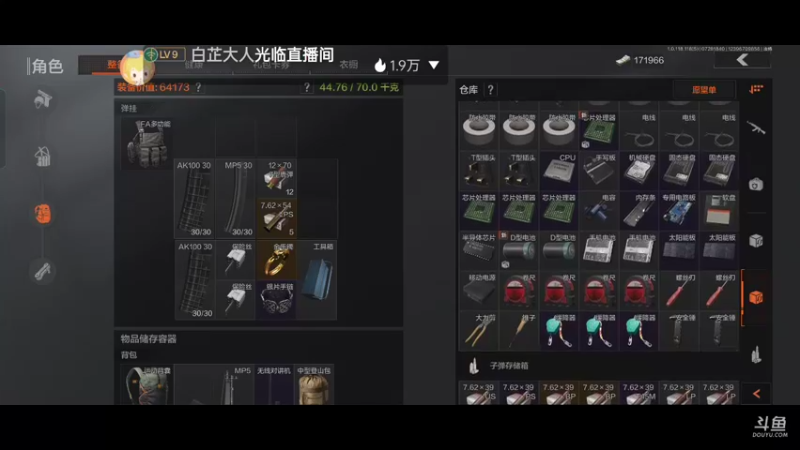
Task: Select the 锥子 awl item
Action: tap(518, 331)
